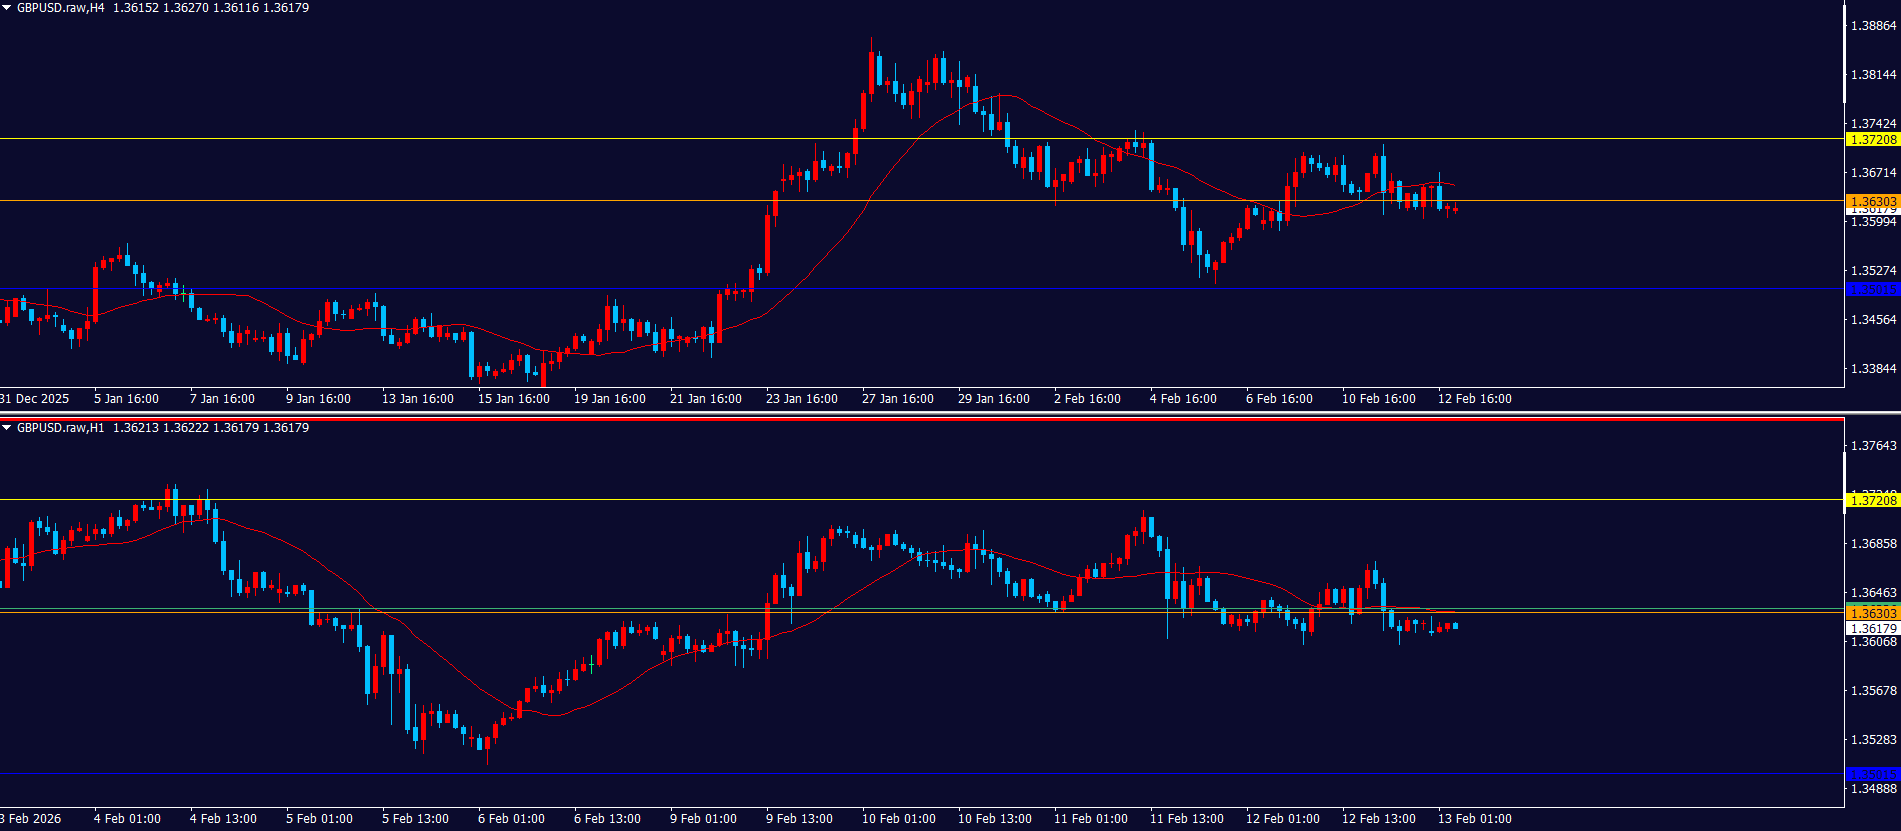
Task: Select the GBPUSD.raw,H1 chart title text
Action: coord(60,428)
